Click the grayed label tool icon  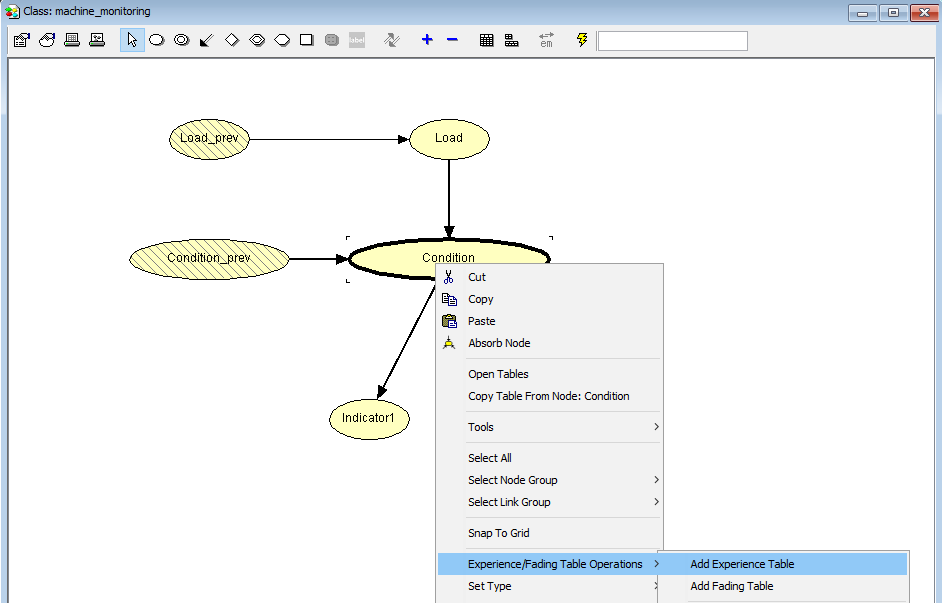point(357,40)
